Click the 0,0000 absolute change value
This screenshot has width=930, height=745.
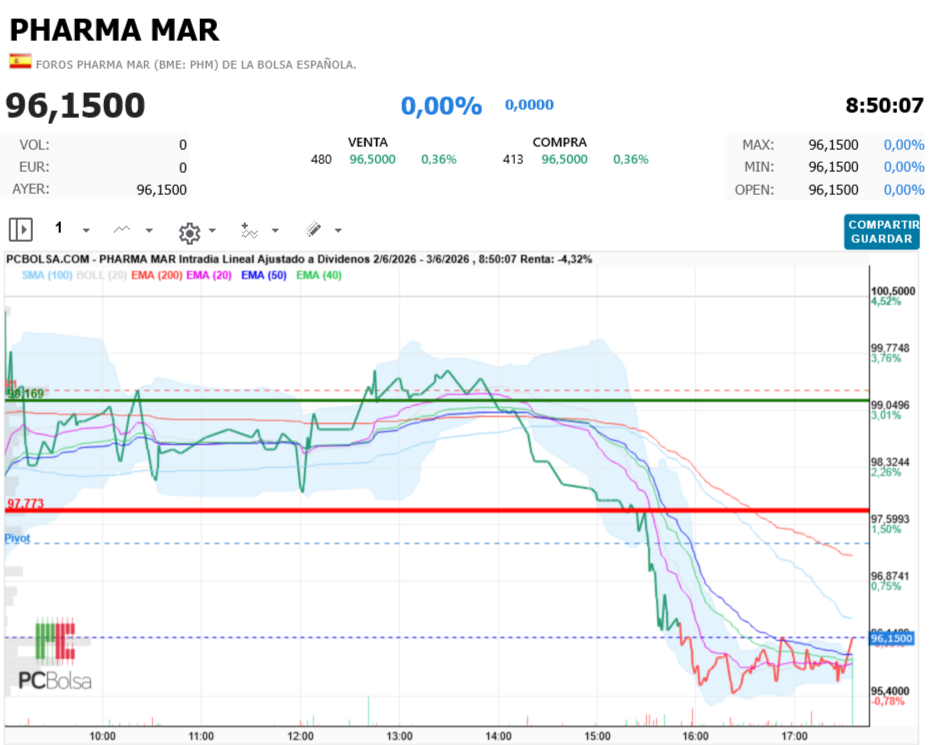(x=529, y=105)
